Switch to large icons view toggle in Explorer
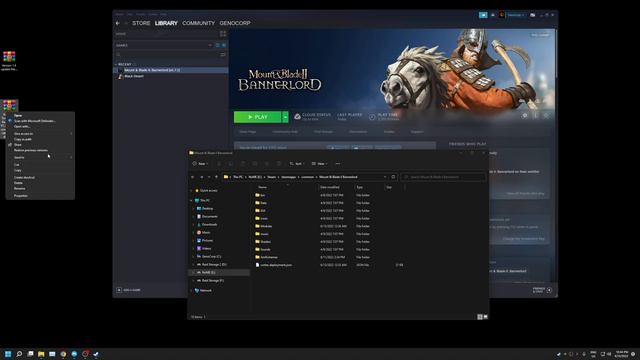The height and width of the screenshot is (360, 640). [485, 317]
